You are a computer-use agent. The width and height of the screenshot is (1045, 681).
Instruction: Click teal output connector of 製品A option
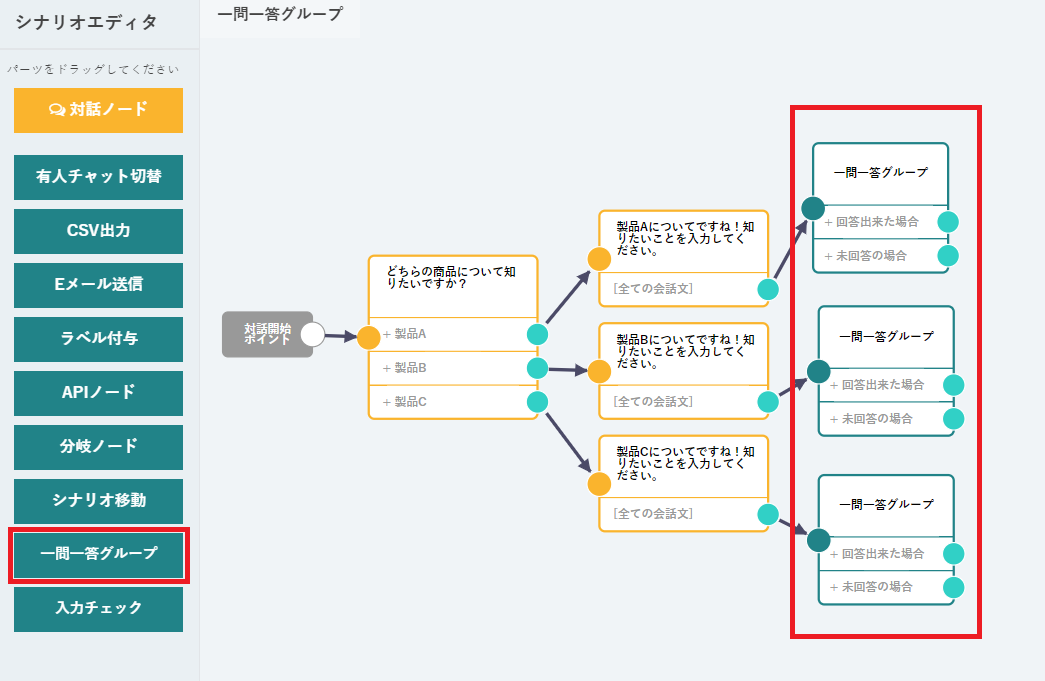click(537, 335)
